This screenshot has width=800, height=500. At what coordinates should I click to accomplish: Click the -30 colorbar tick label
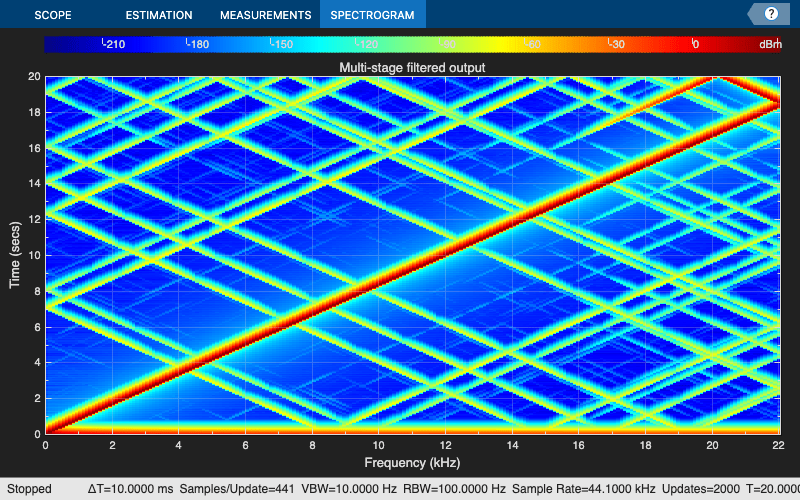(616, 44)
